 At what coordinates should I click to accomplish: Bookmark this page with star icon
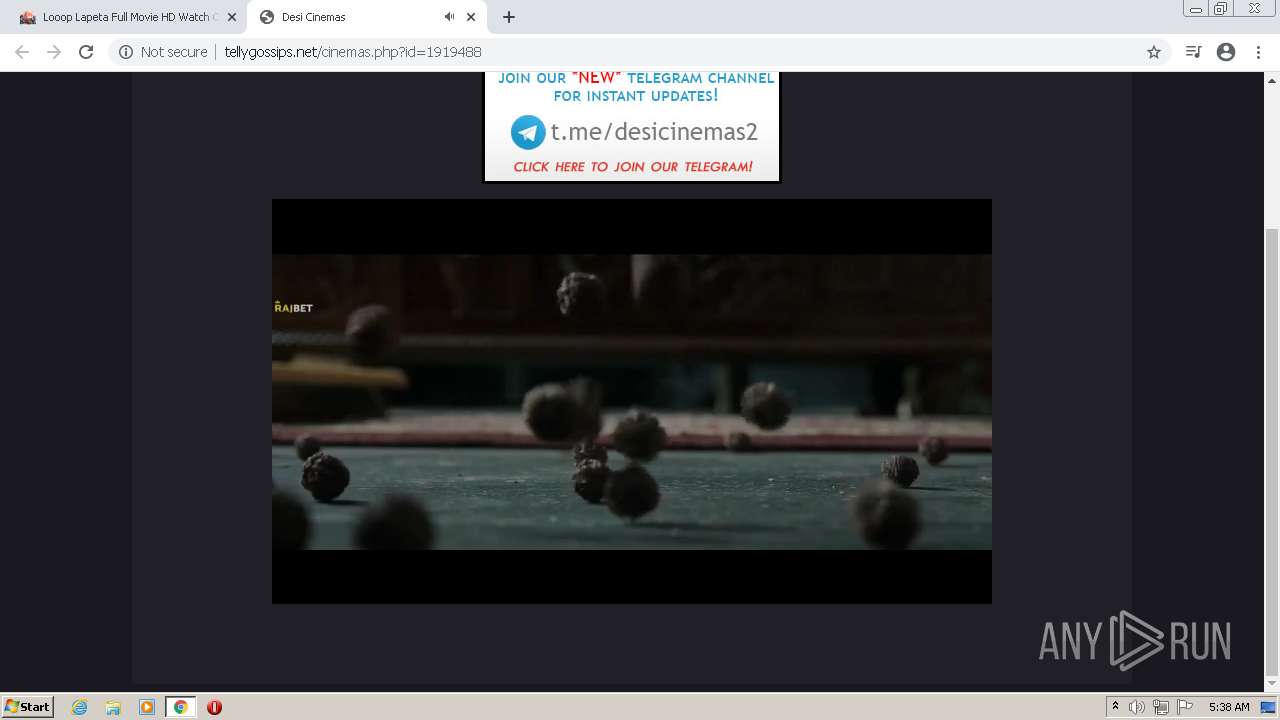[x=1154, y=52]
